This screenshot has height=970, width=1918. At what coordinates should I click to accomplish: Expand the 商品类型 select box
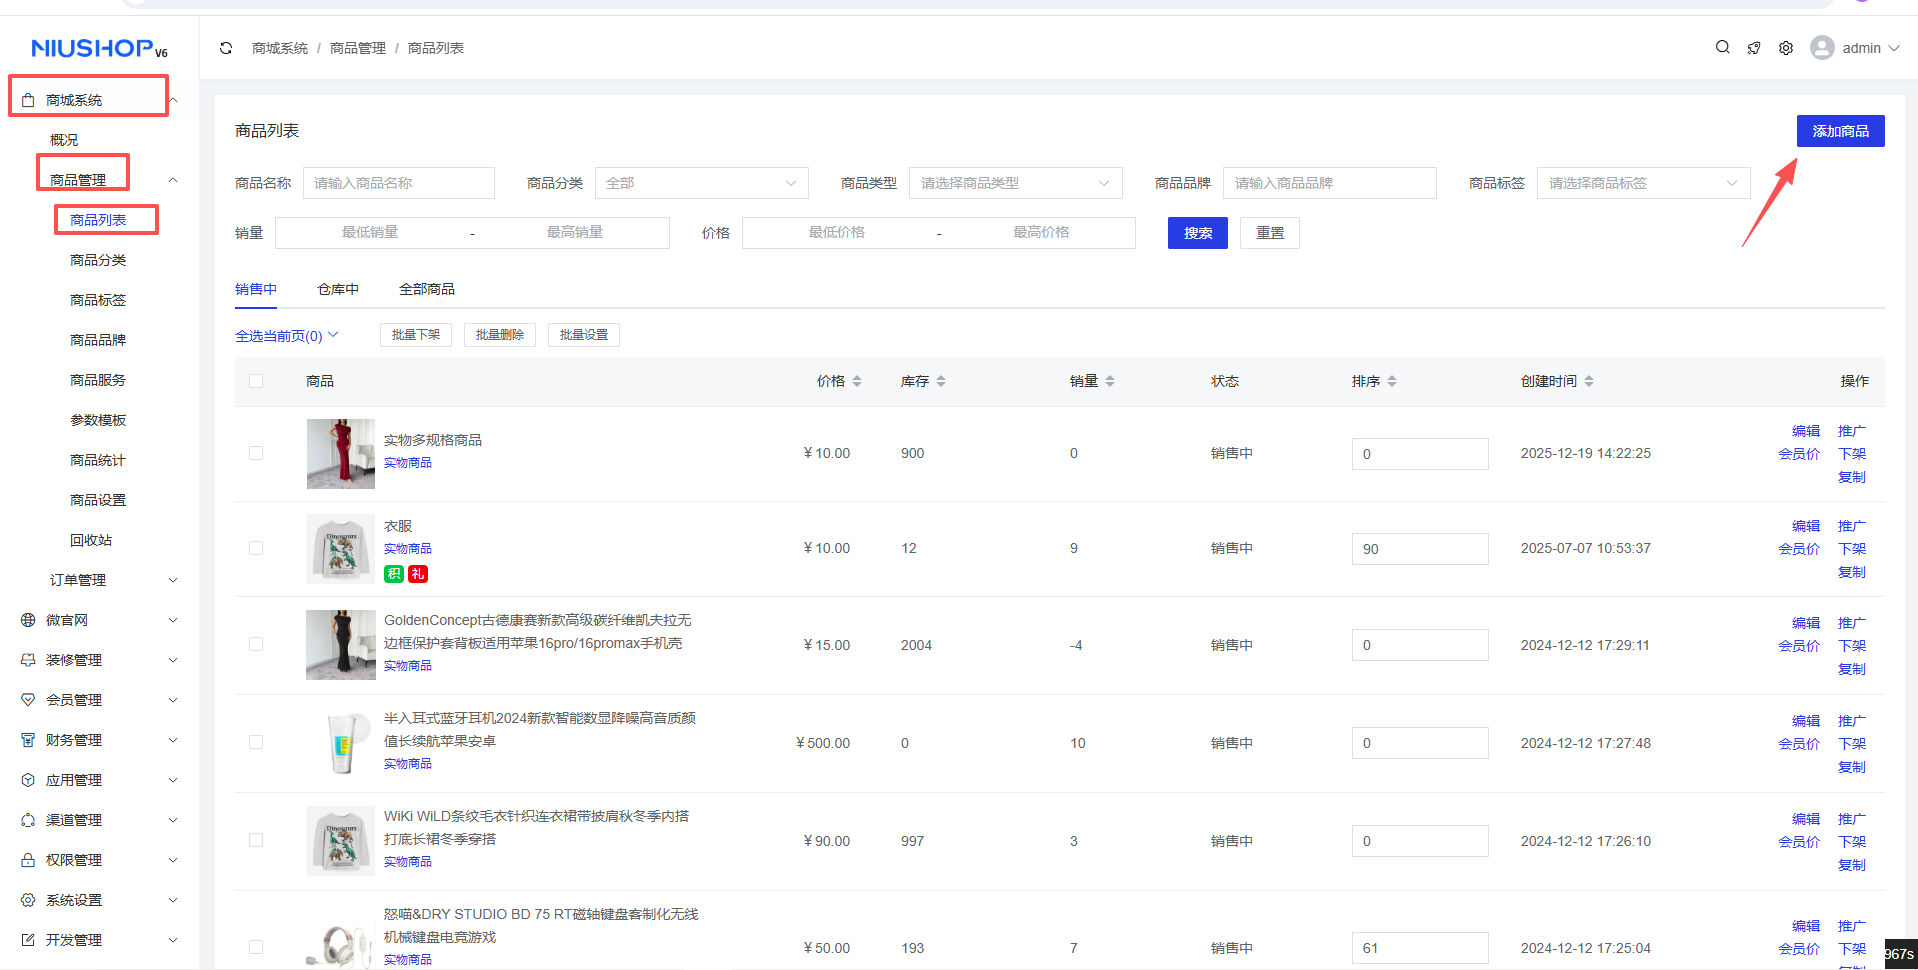click(x=1015, y=183)
